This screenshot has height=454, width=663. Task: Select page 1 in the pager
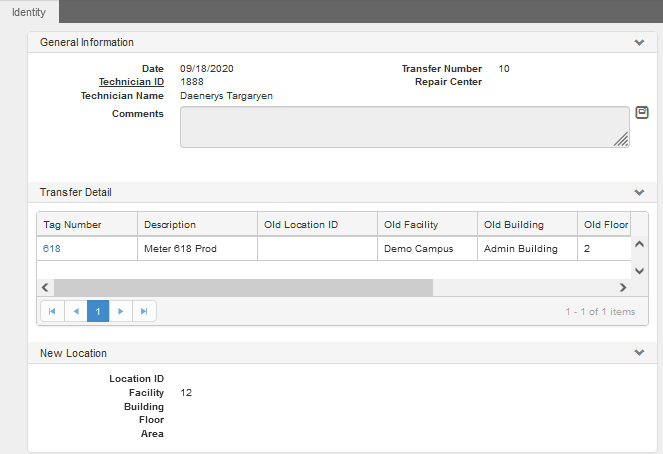[98, 312]
